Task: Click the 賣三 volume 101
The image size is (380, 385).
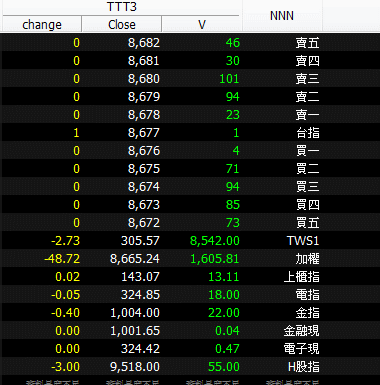Action: 229,79
